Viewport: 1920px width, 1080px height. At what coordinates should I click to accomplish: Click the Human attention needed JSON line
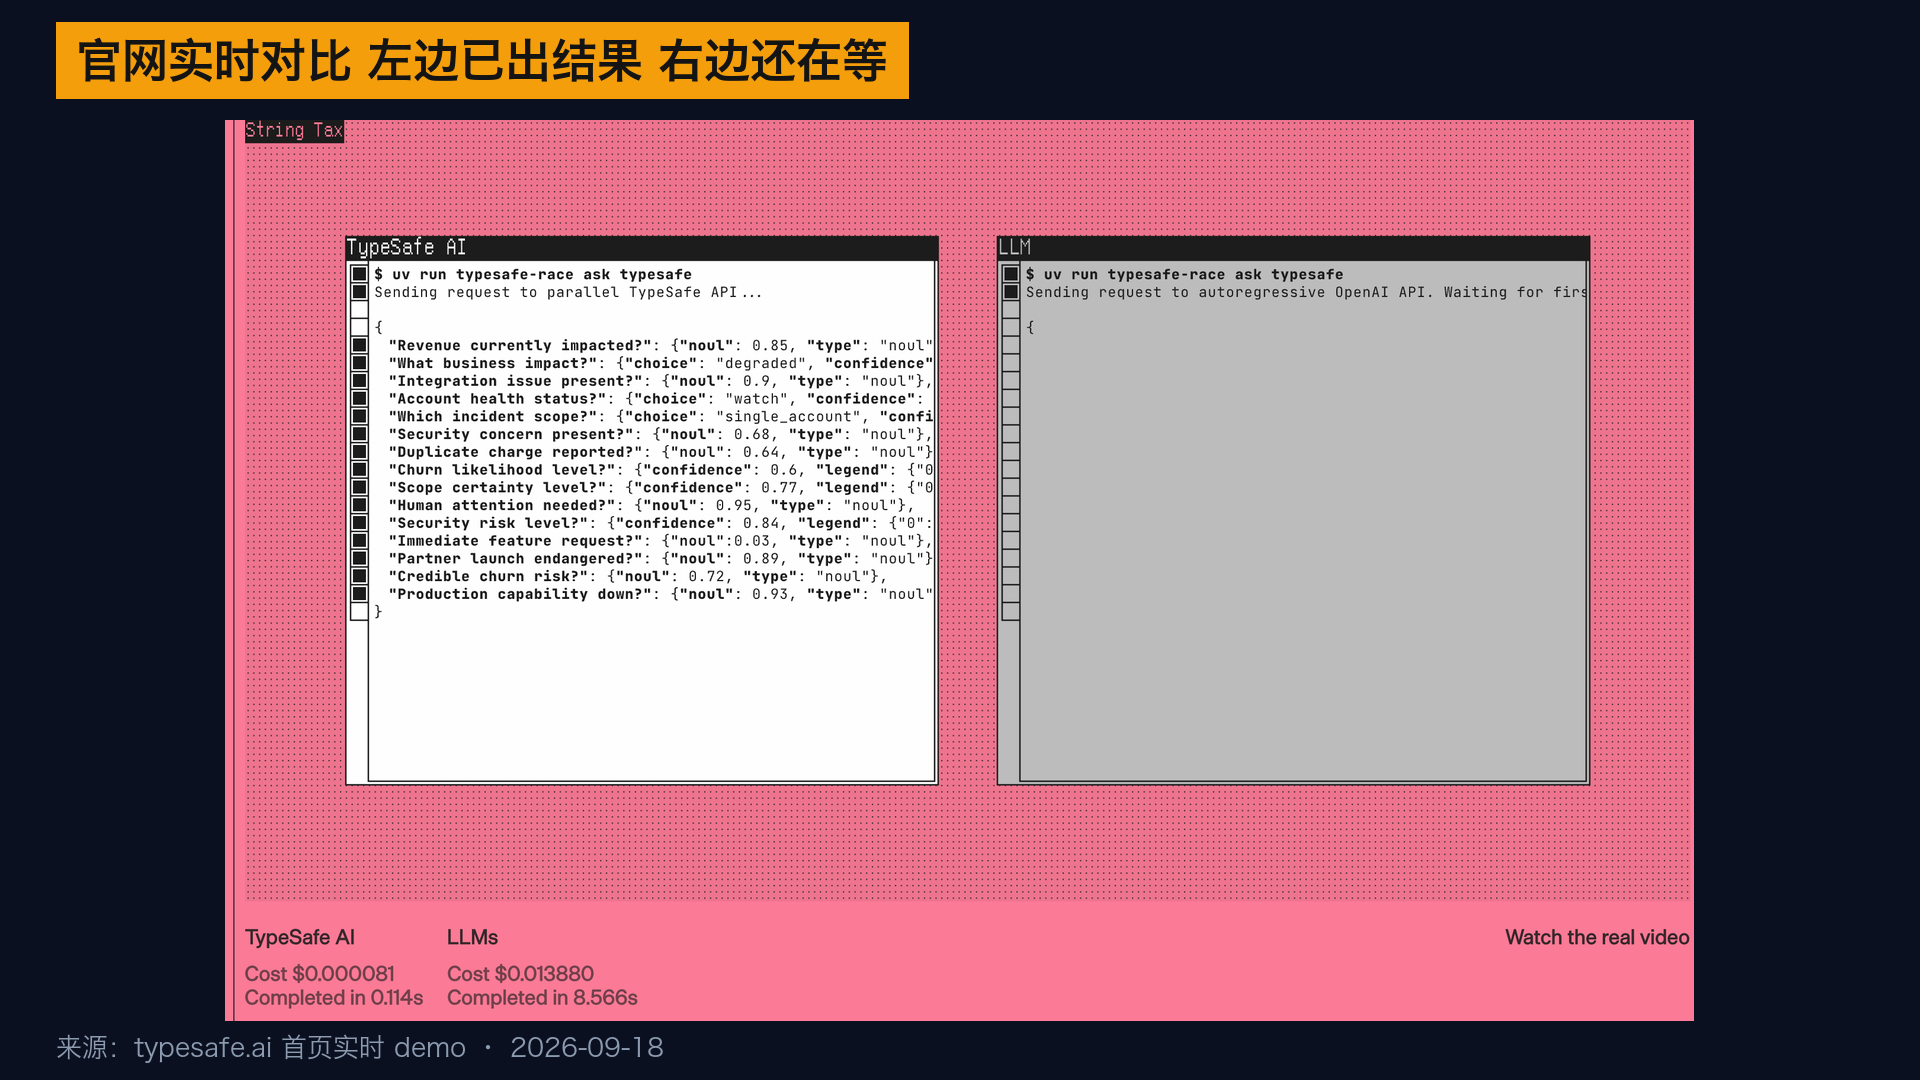(651, 505)
